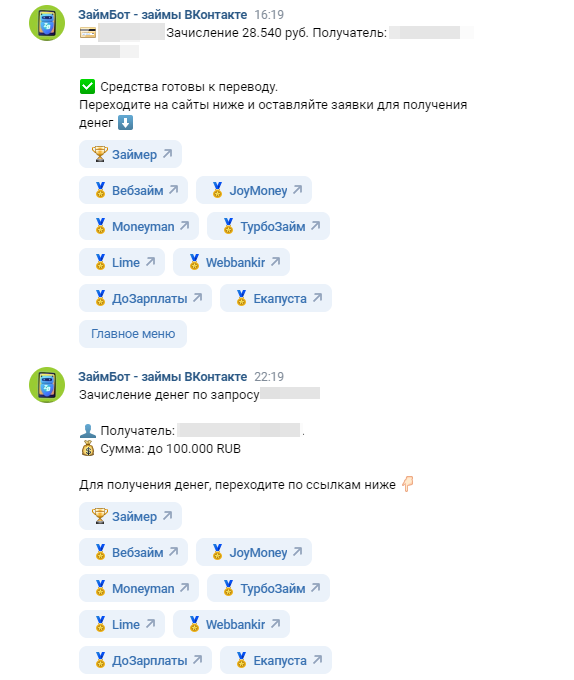The width and height of the screenshot is (574, 680).
Task: Open ТурбоЗайм link in the first message
Action: tap(268, 226)
